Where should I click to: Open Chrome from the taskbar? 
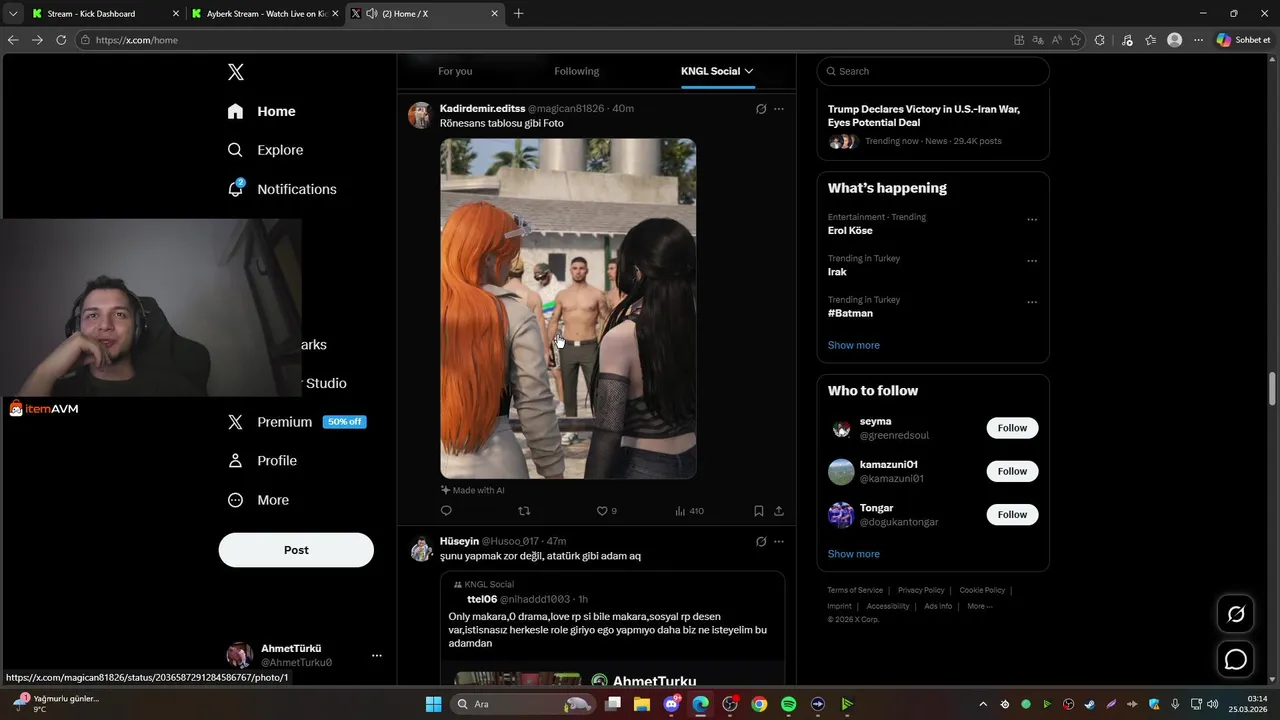pos(759,704)
